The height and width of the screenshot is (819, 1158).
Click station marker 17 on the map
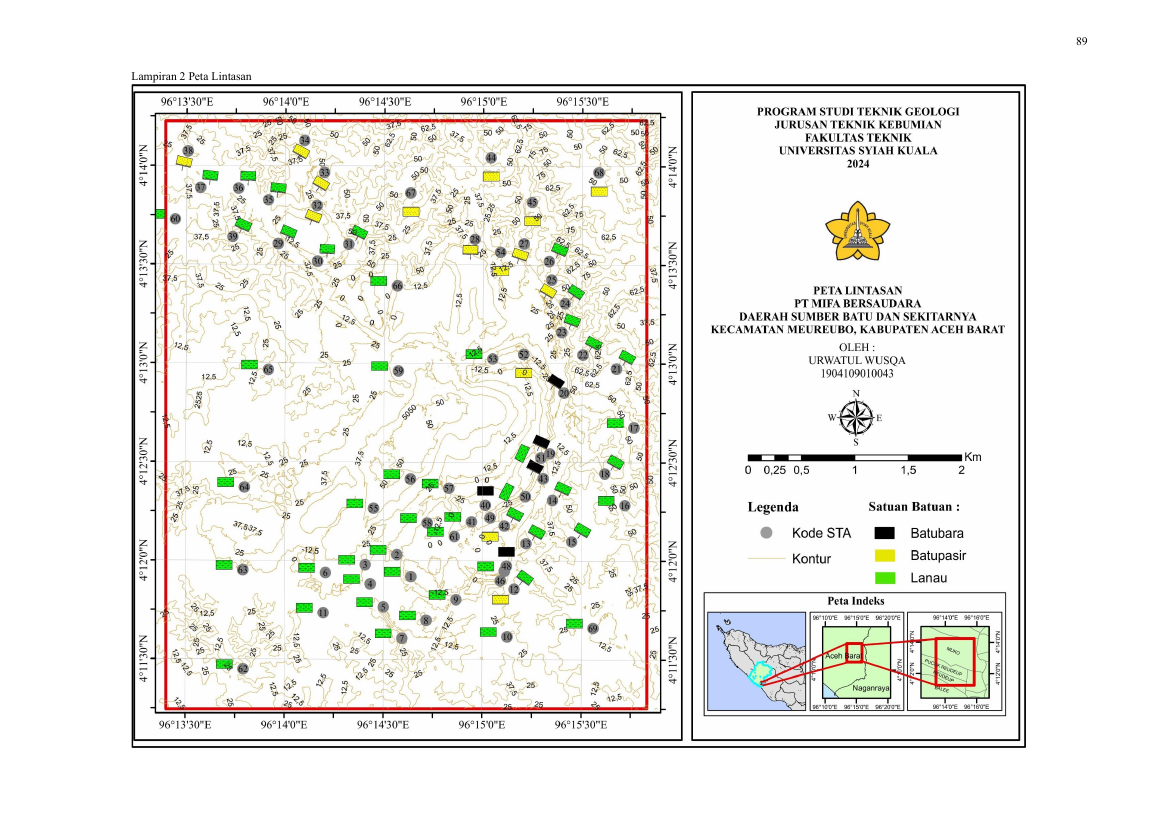click(x=634, y=428)
